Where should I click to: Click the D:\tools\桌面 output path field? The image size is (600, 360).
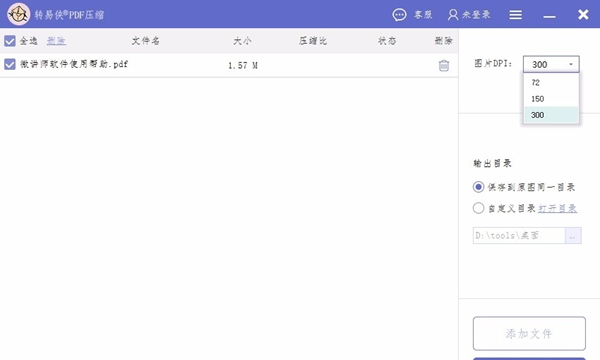click(519, 236)
